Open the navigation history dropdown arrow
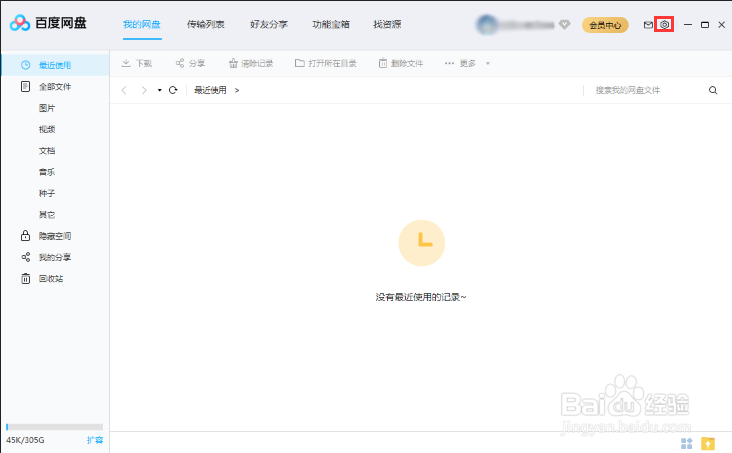Screen dimensions: 732x453 point(159,90)
